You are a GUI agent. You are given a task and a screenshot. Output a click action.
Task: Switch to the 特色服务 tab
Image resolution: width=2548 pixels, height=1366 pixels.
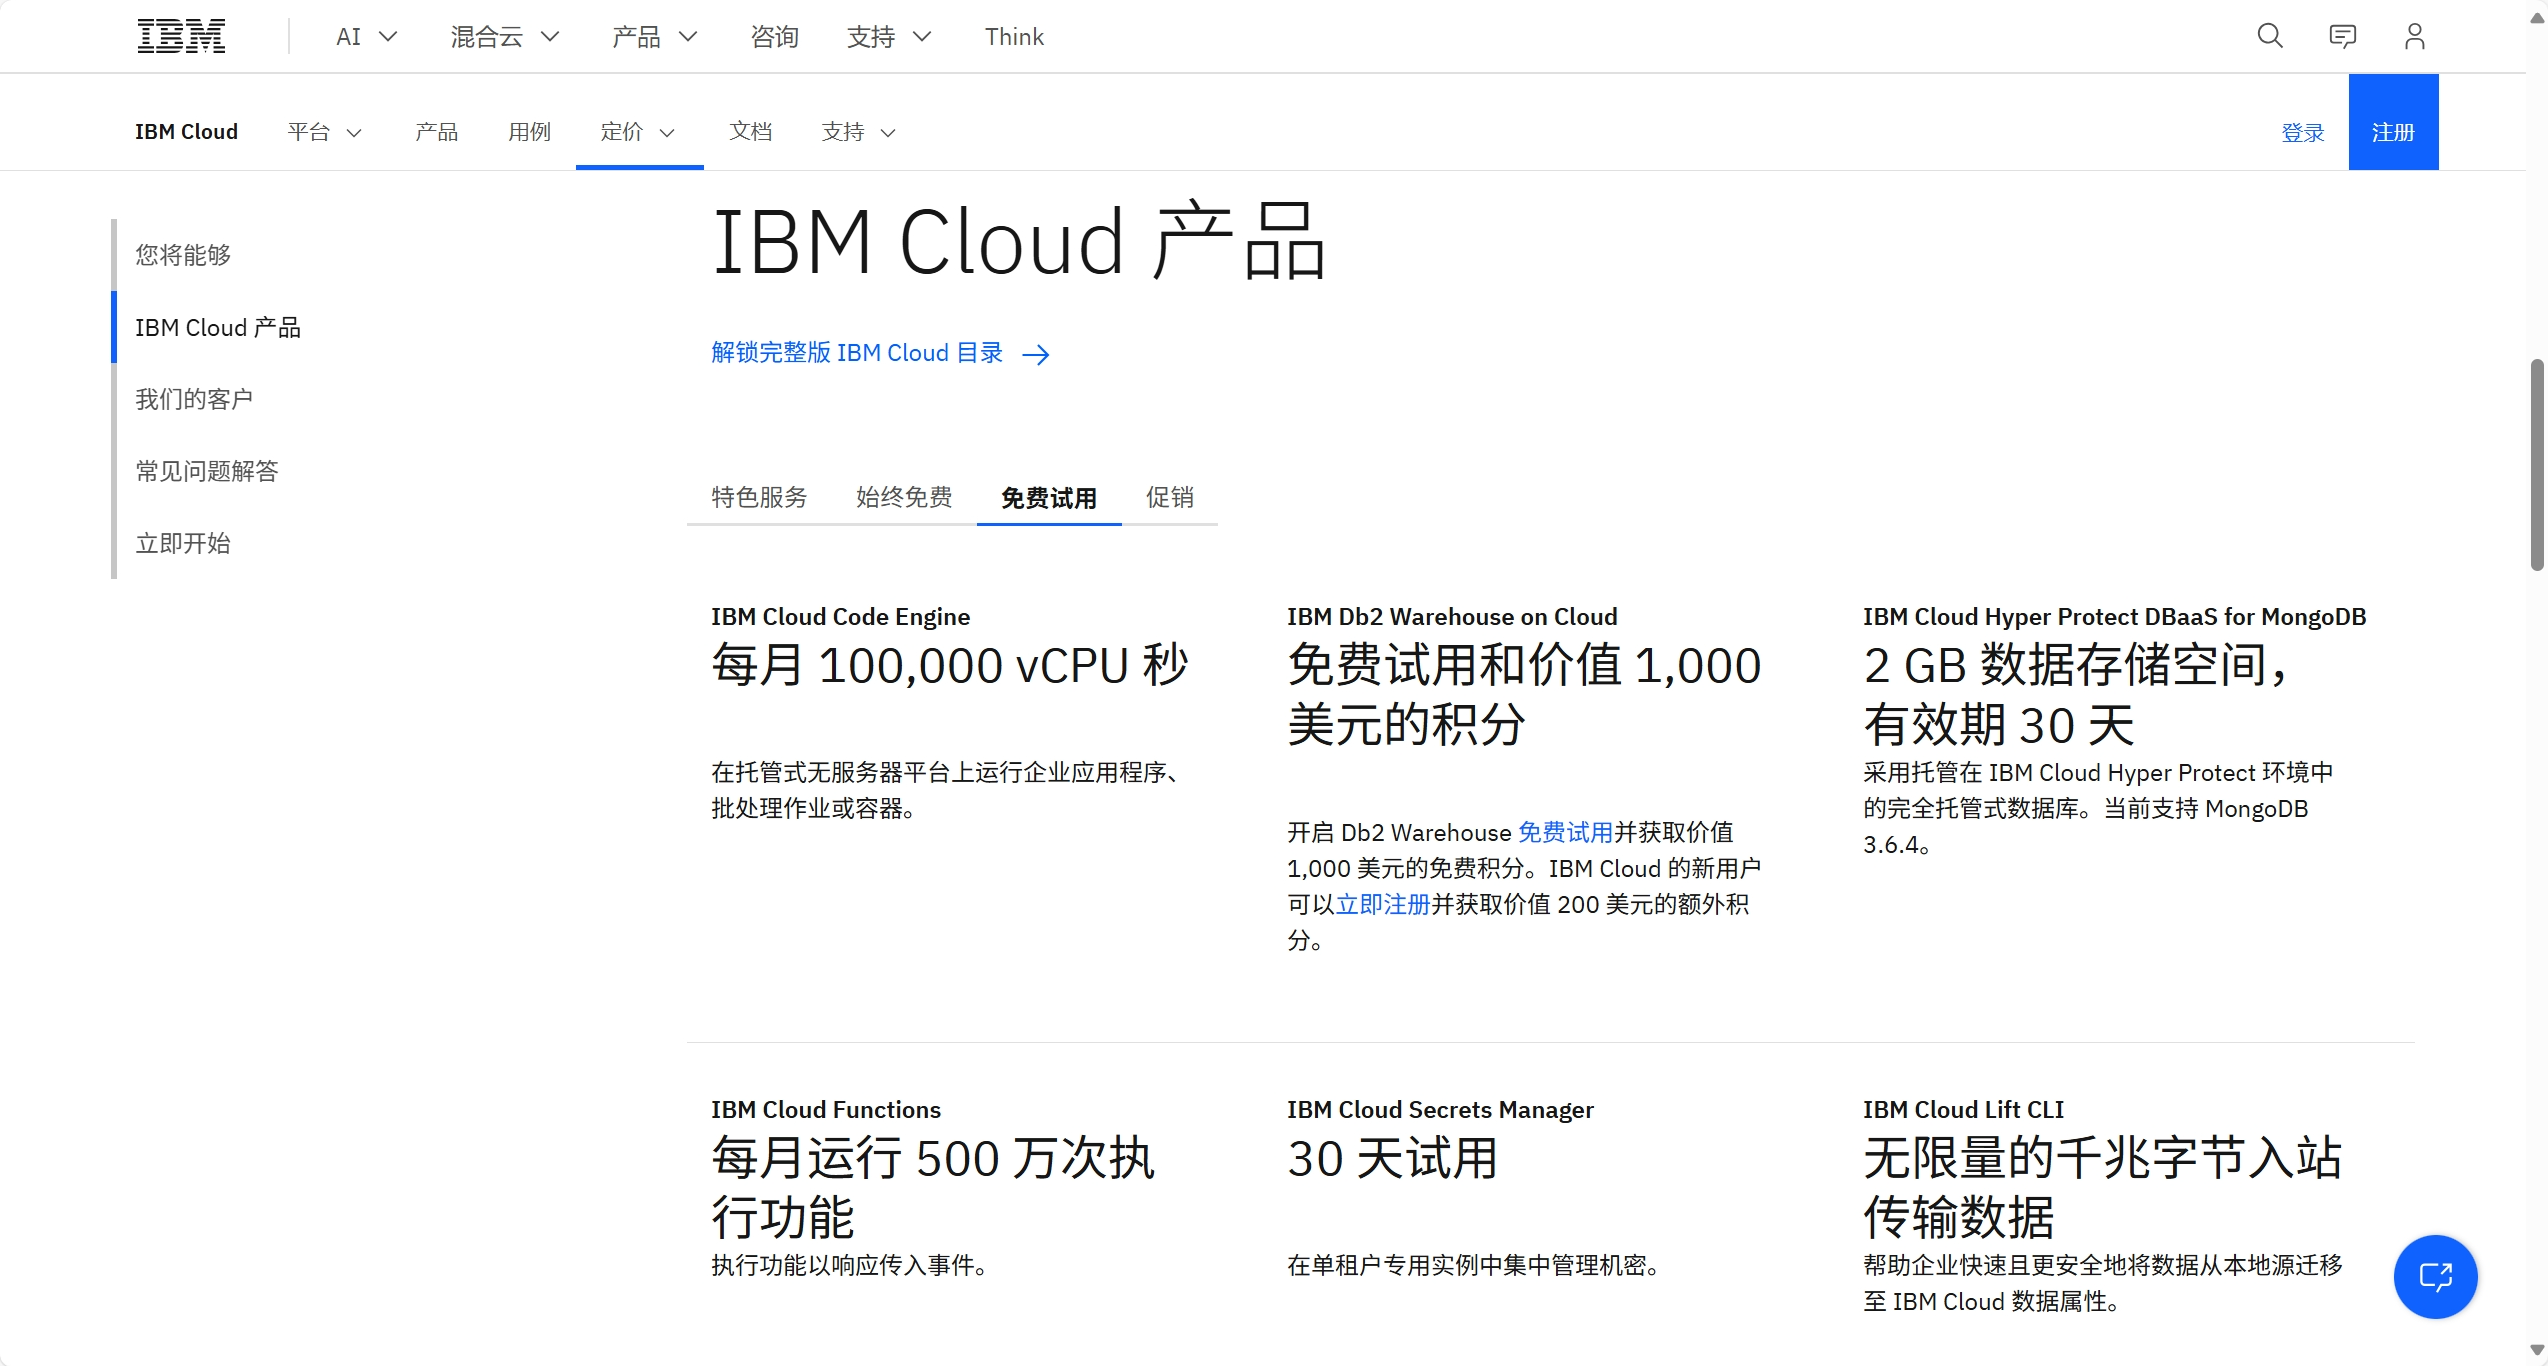759,497
